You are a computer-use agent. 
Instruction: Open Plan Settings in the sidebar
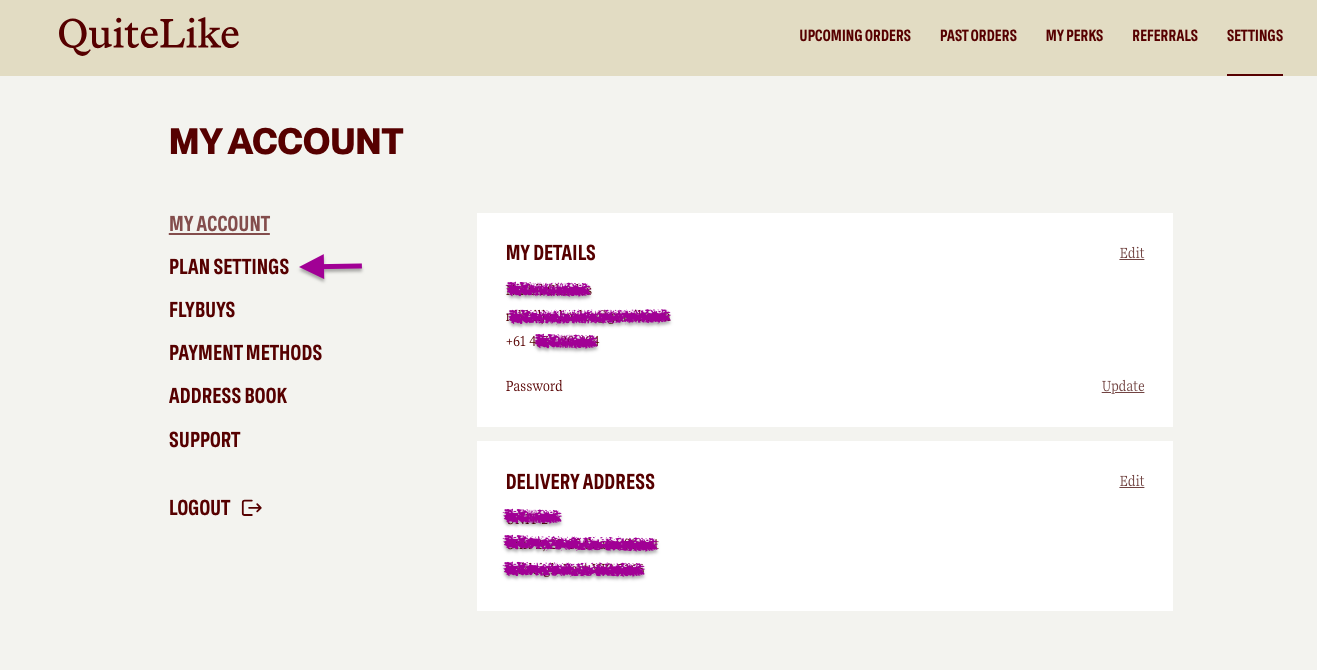(x=229, y=267)
